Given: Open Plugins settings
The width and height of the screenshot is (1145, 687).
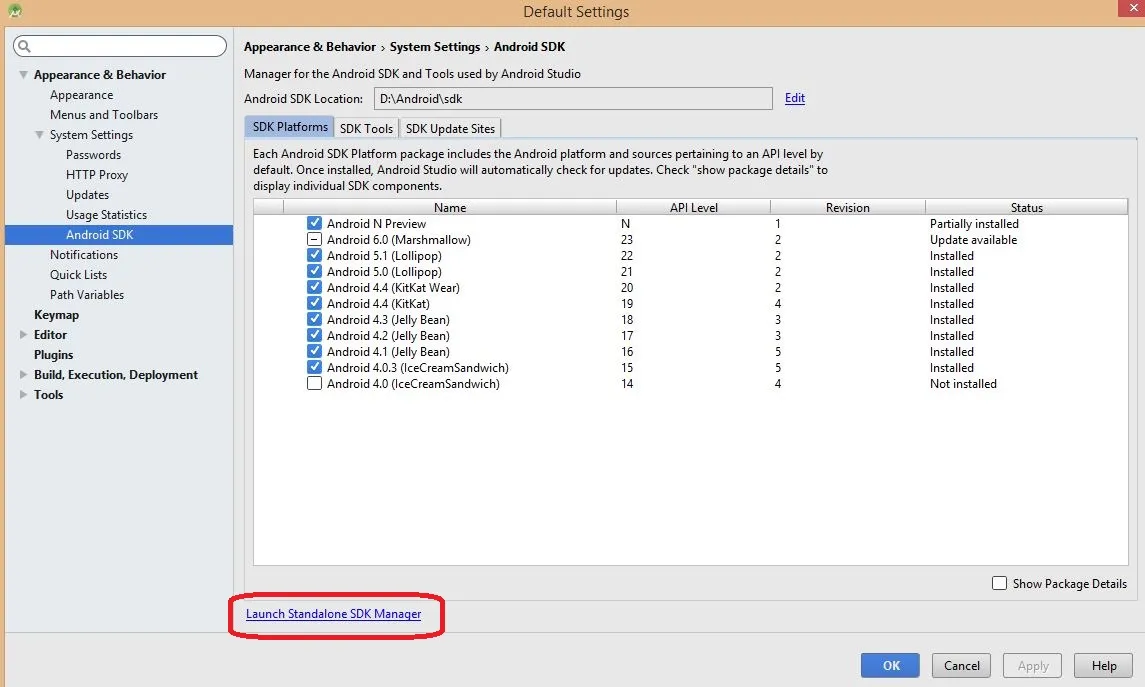Looking at the screenshot, I should [53, 355].
